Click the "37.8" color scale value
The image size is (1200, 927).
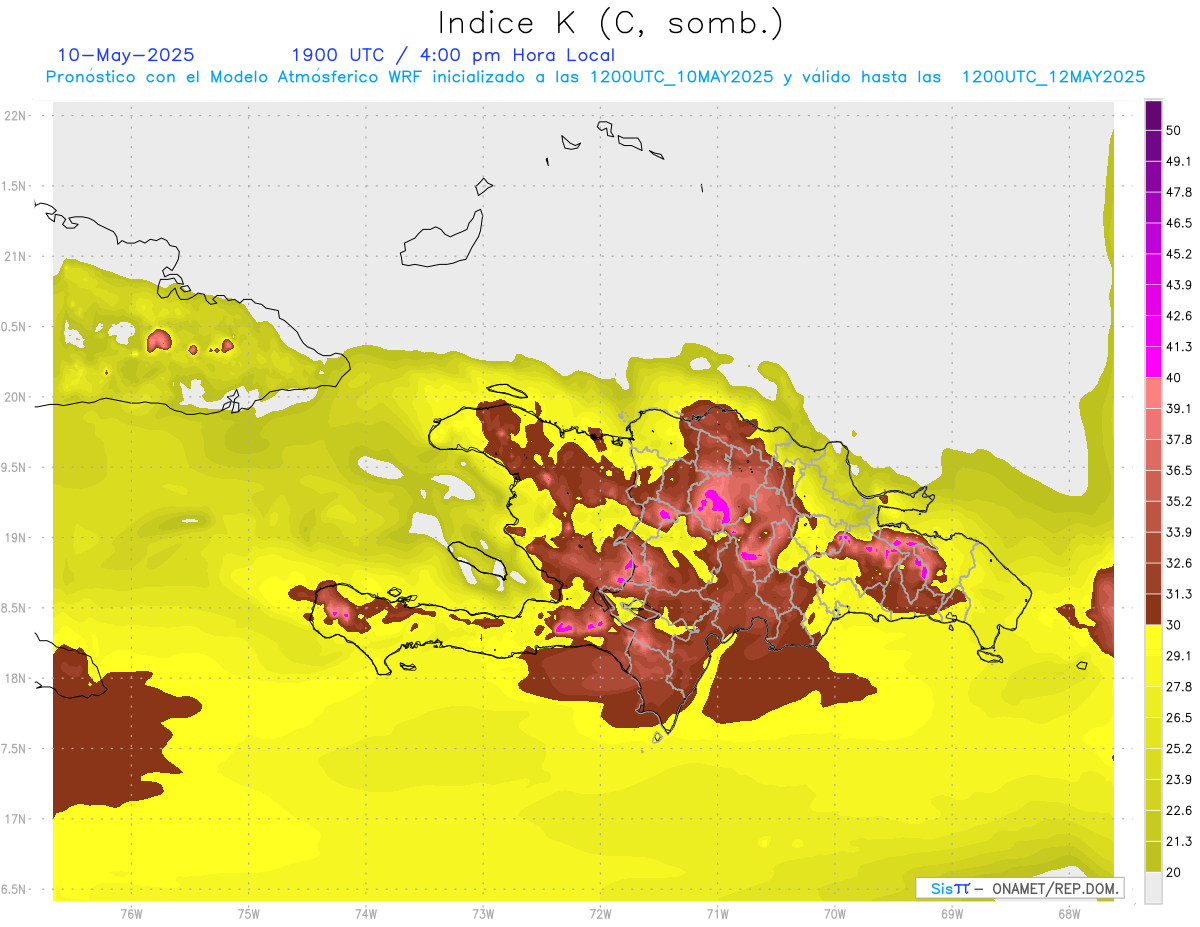click(1179, 439)
